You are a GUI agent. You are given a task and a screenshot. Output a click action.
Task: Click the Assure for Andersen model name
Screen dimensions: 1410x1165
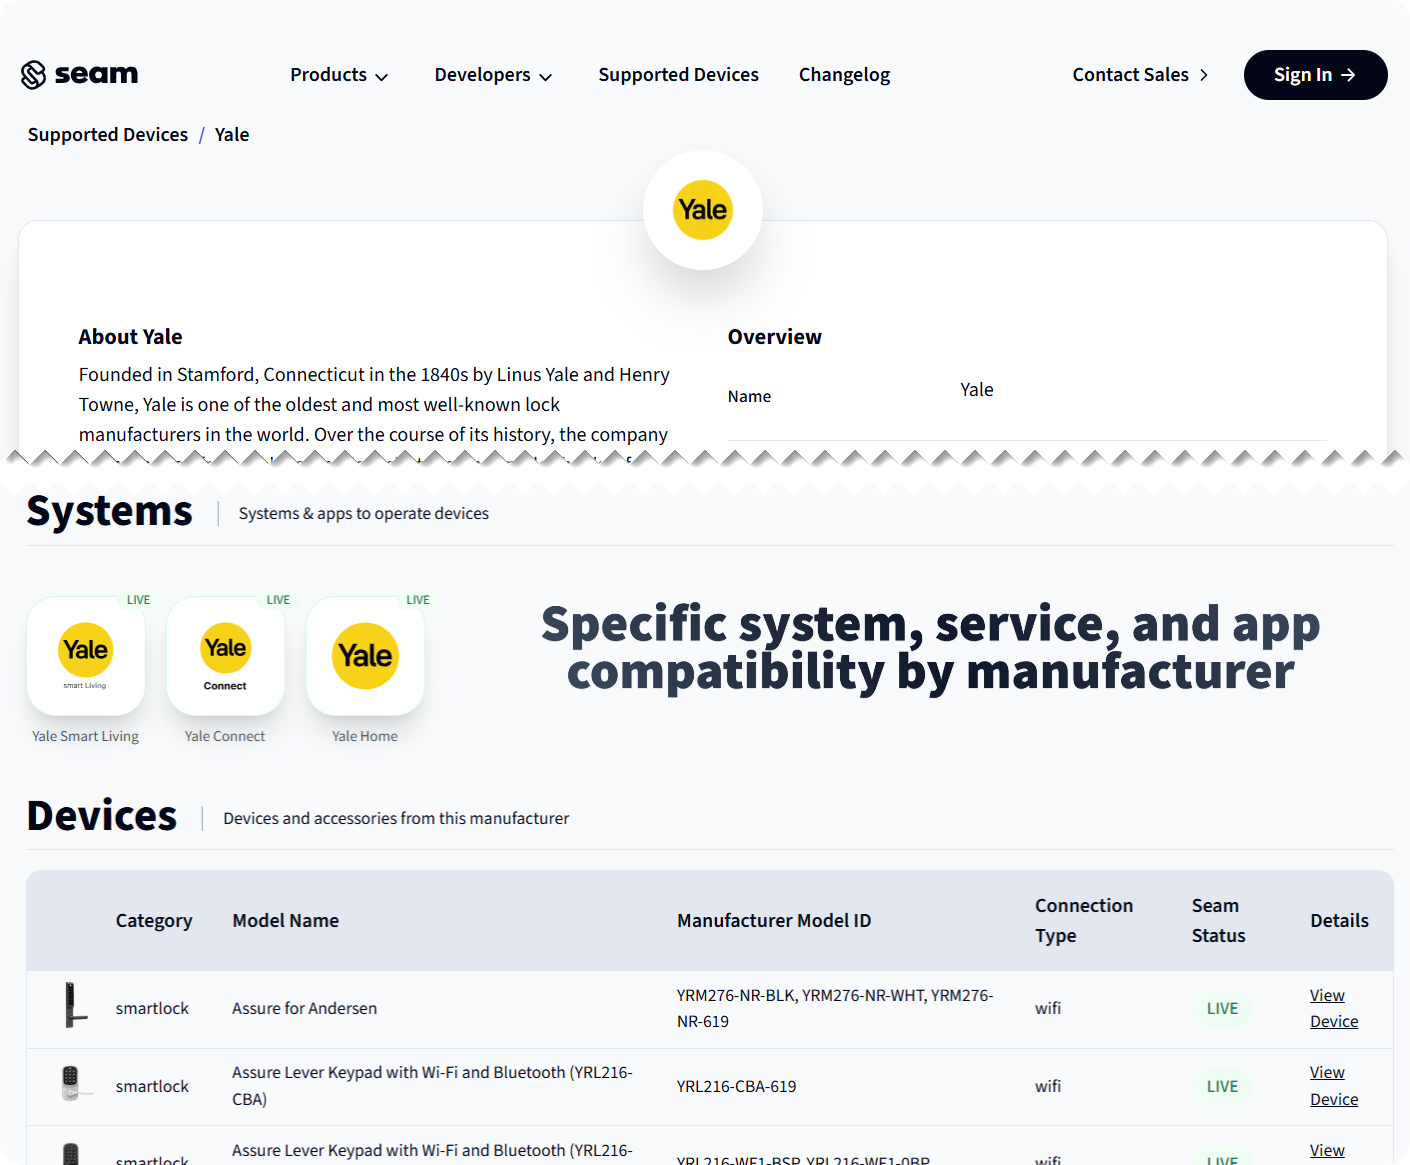point(305,1008)
